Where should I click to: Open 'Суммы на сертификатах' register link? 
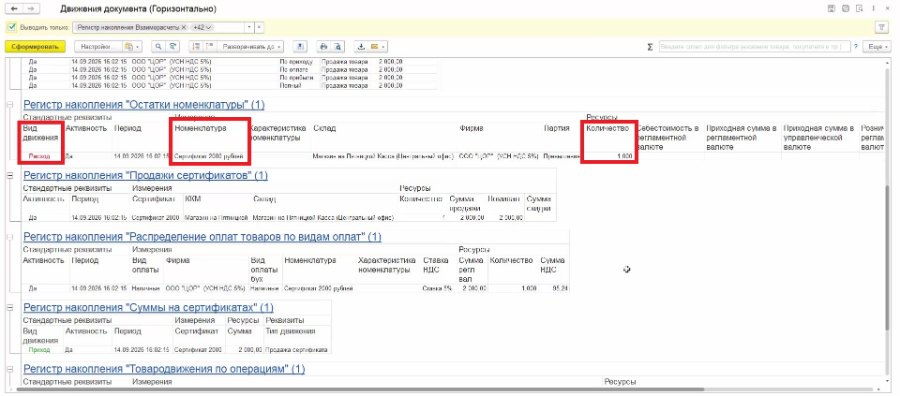click(x=148, y=308)
